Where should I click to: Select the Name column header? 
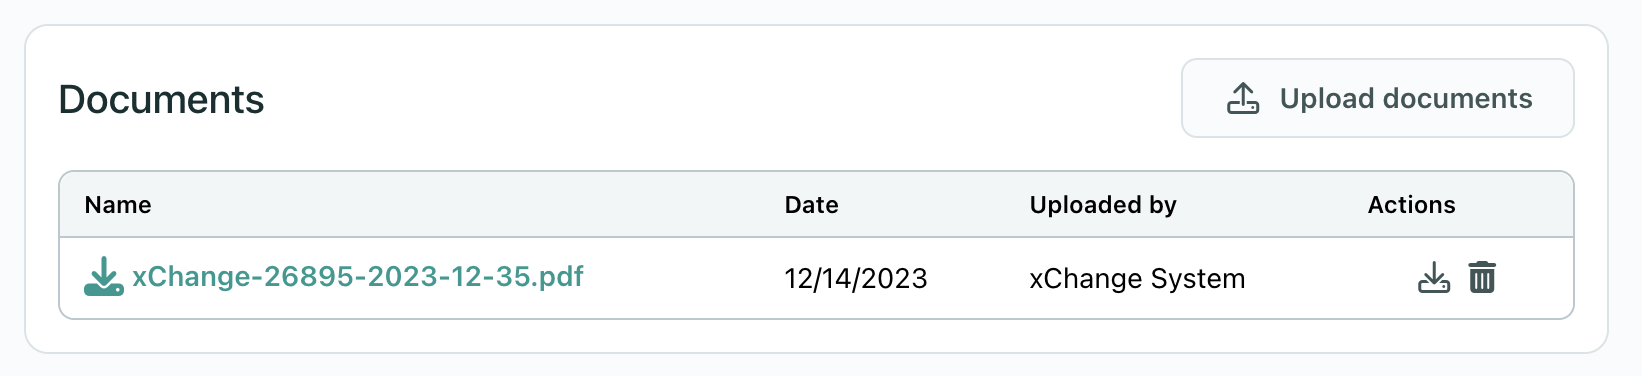pyautogui.click(x=118, y=205)
